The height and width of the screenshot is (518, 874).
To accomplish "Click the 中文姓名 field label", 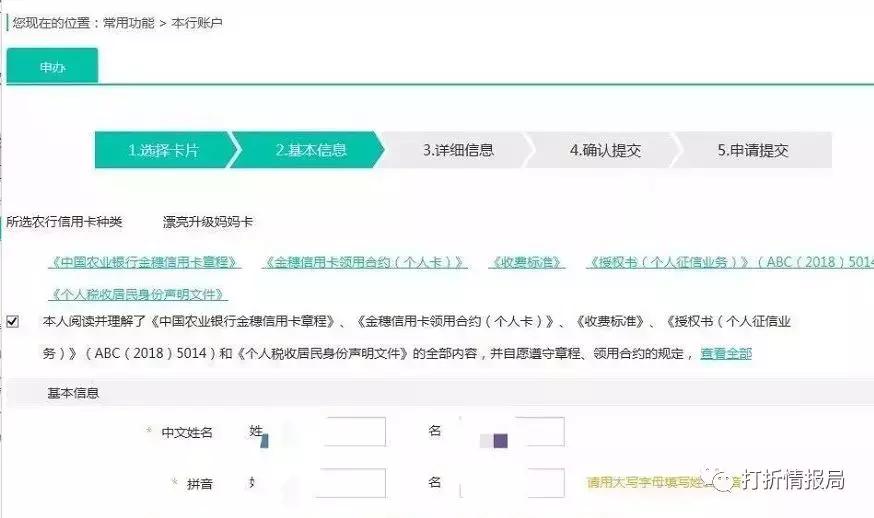I will pyautogui.click(x=187, y=432).
